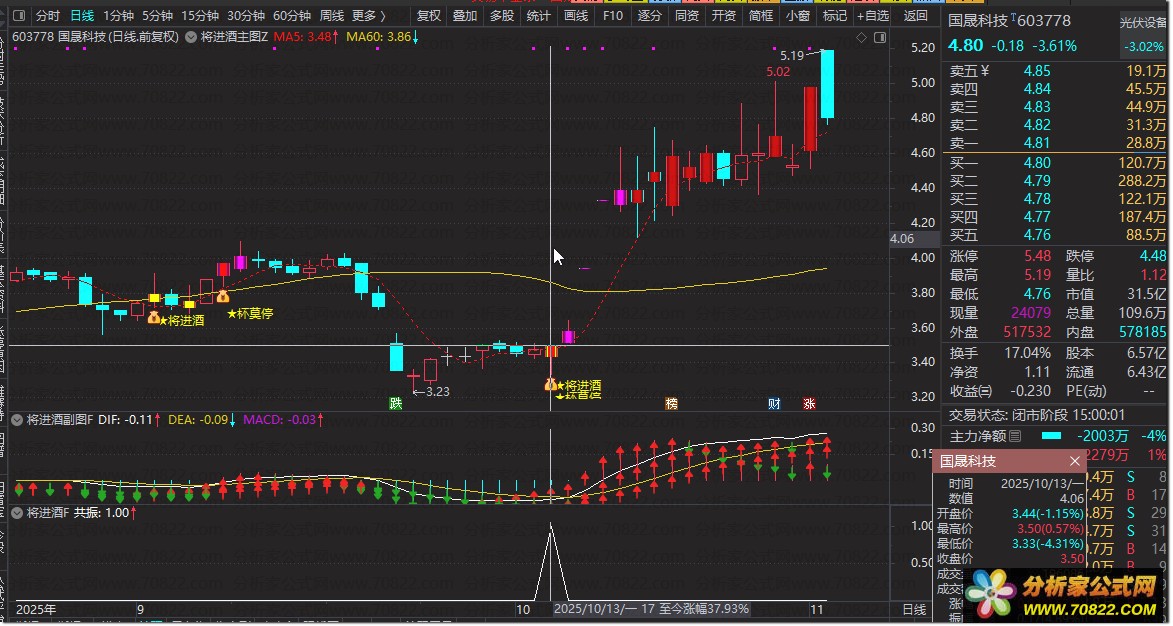Expand the 更多 periods menu
1173x626 pixels.
[369, 15]
